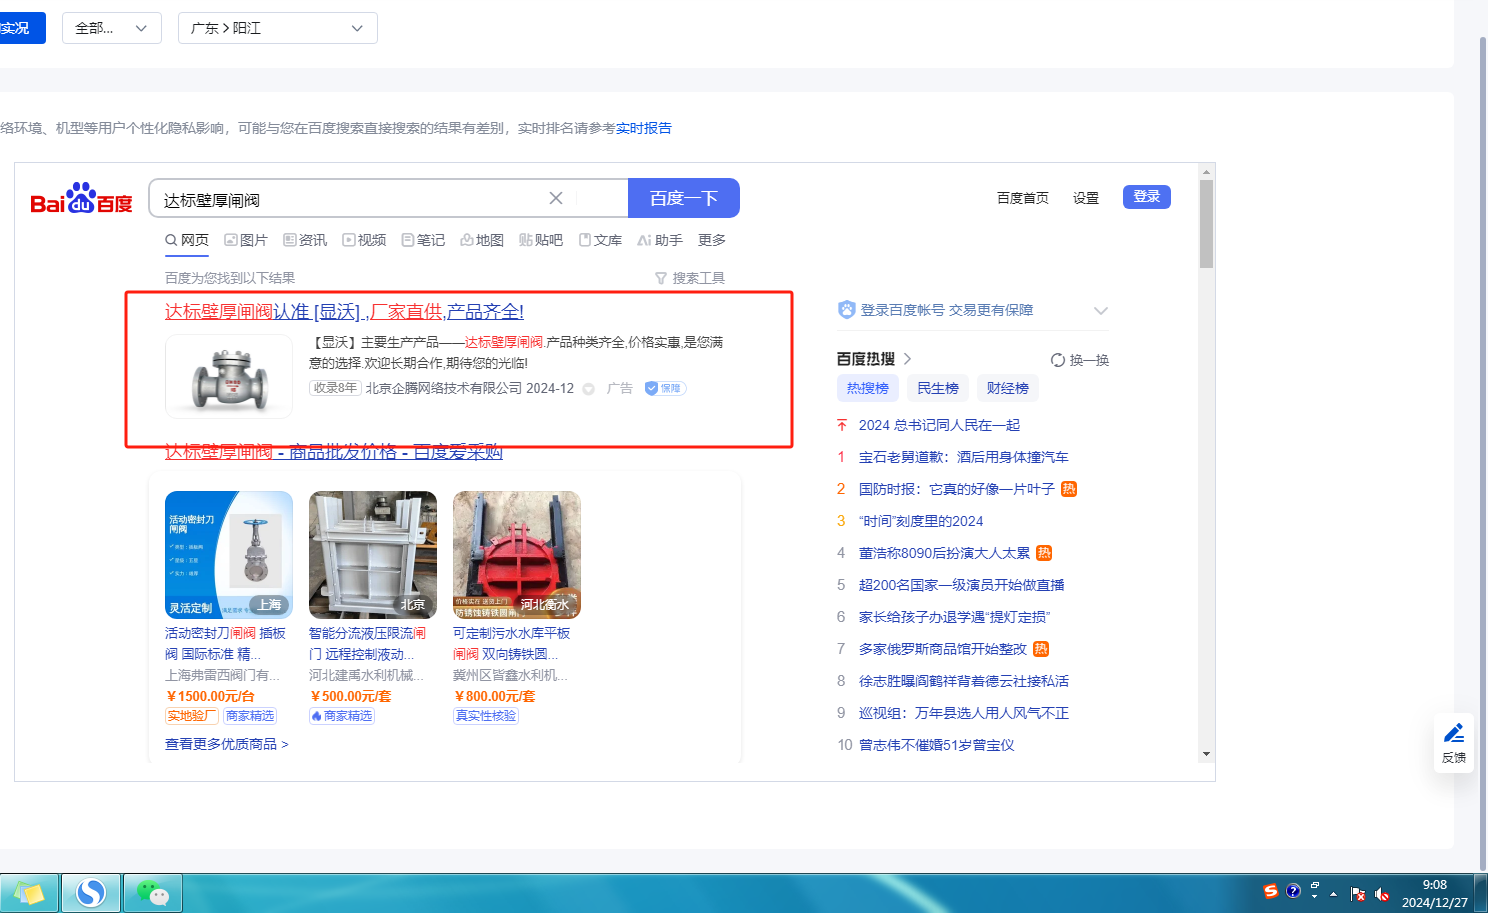1488x913 pixels.
Task: Open the 广东 > 阳江 region dropdown
Action: [278, 28]
